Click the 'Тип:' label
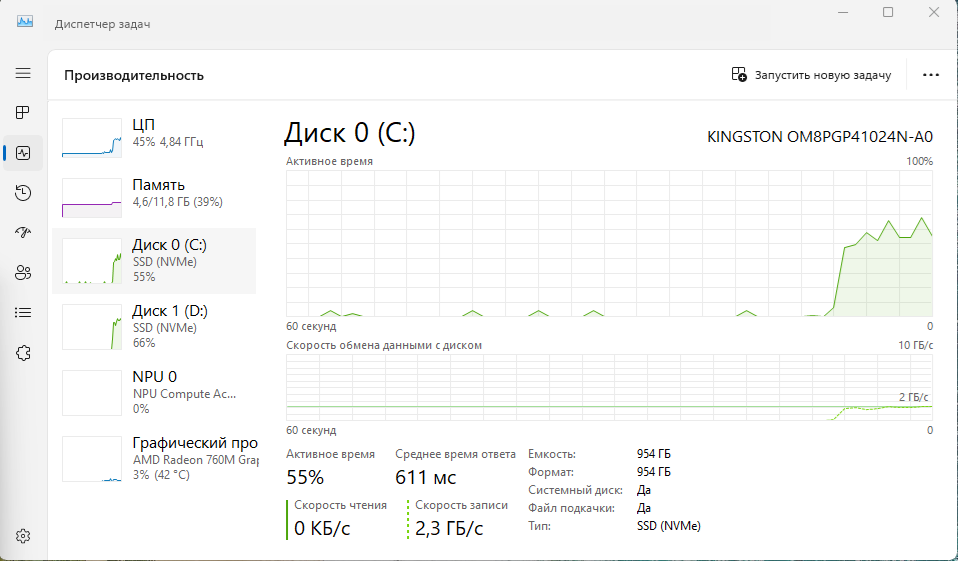The width and height of the screenshot is (958, 561). point(539,526)
